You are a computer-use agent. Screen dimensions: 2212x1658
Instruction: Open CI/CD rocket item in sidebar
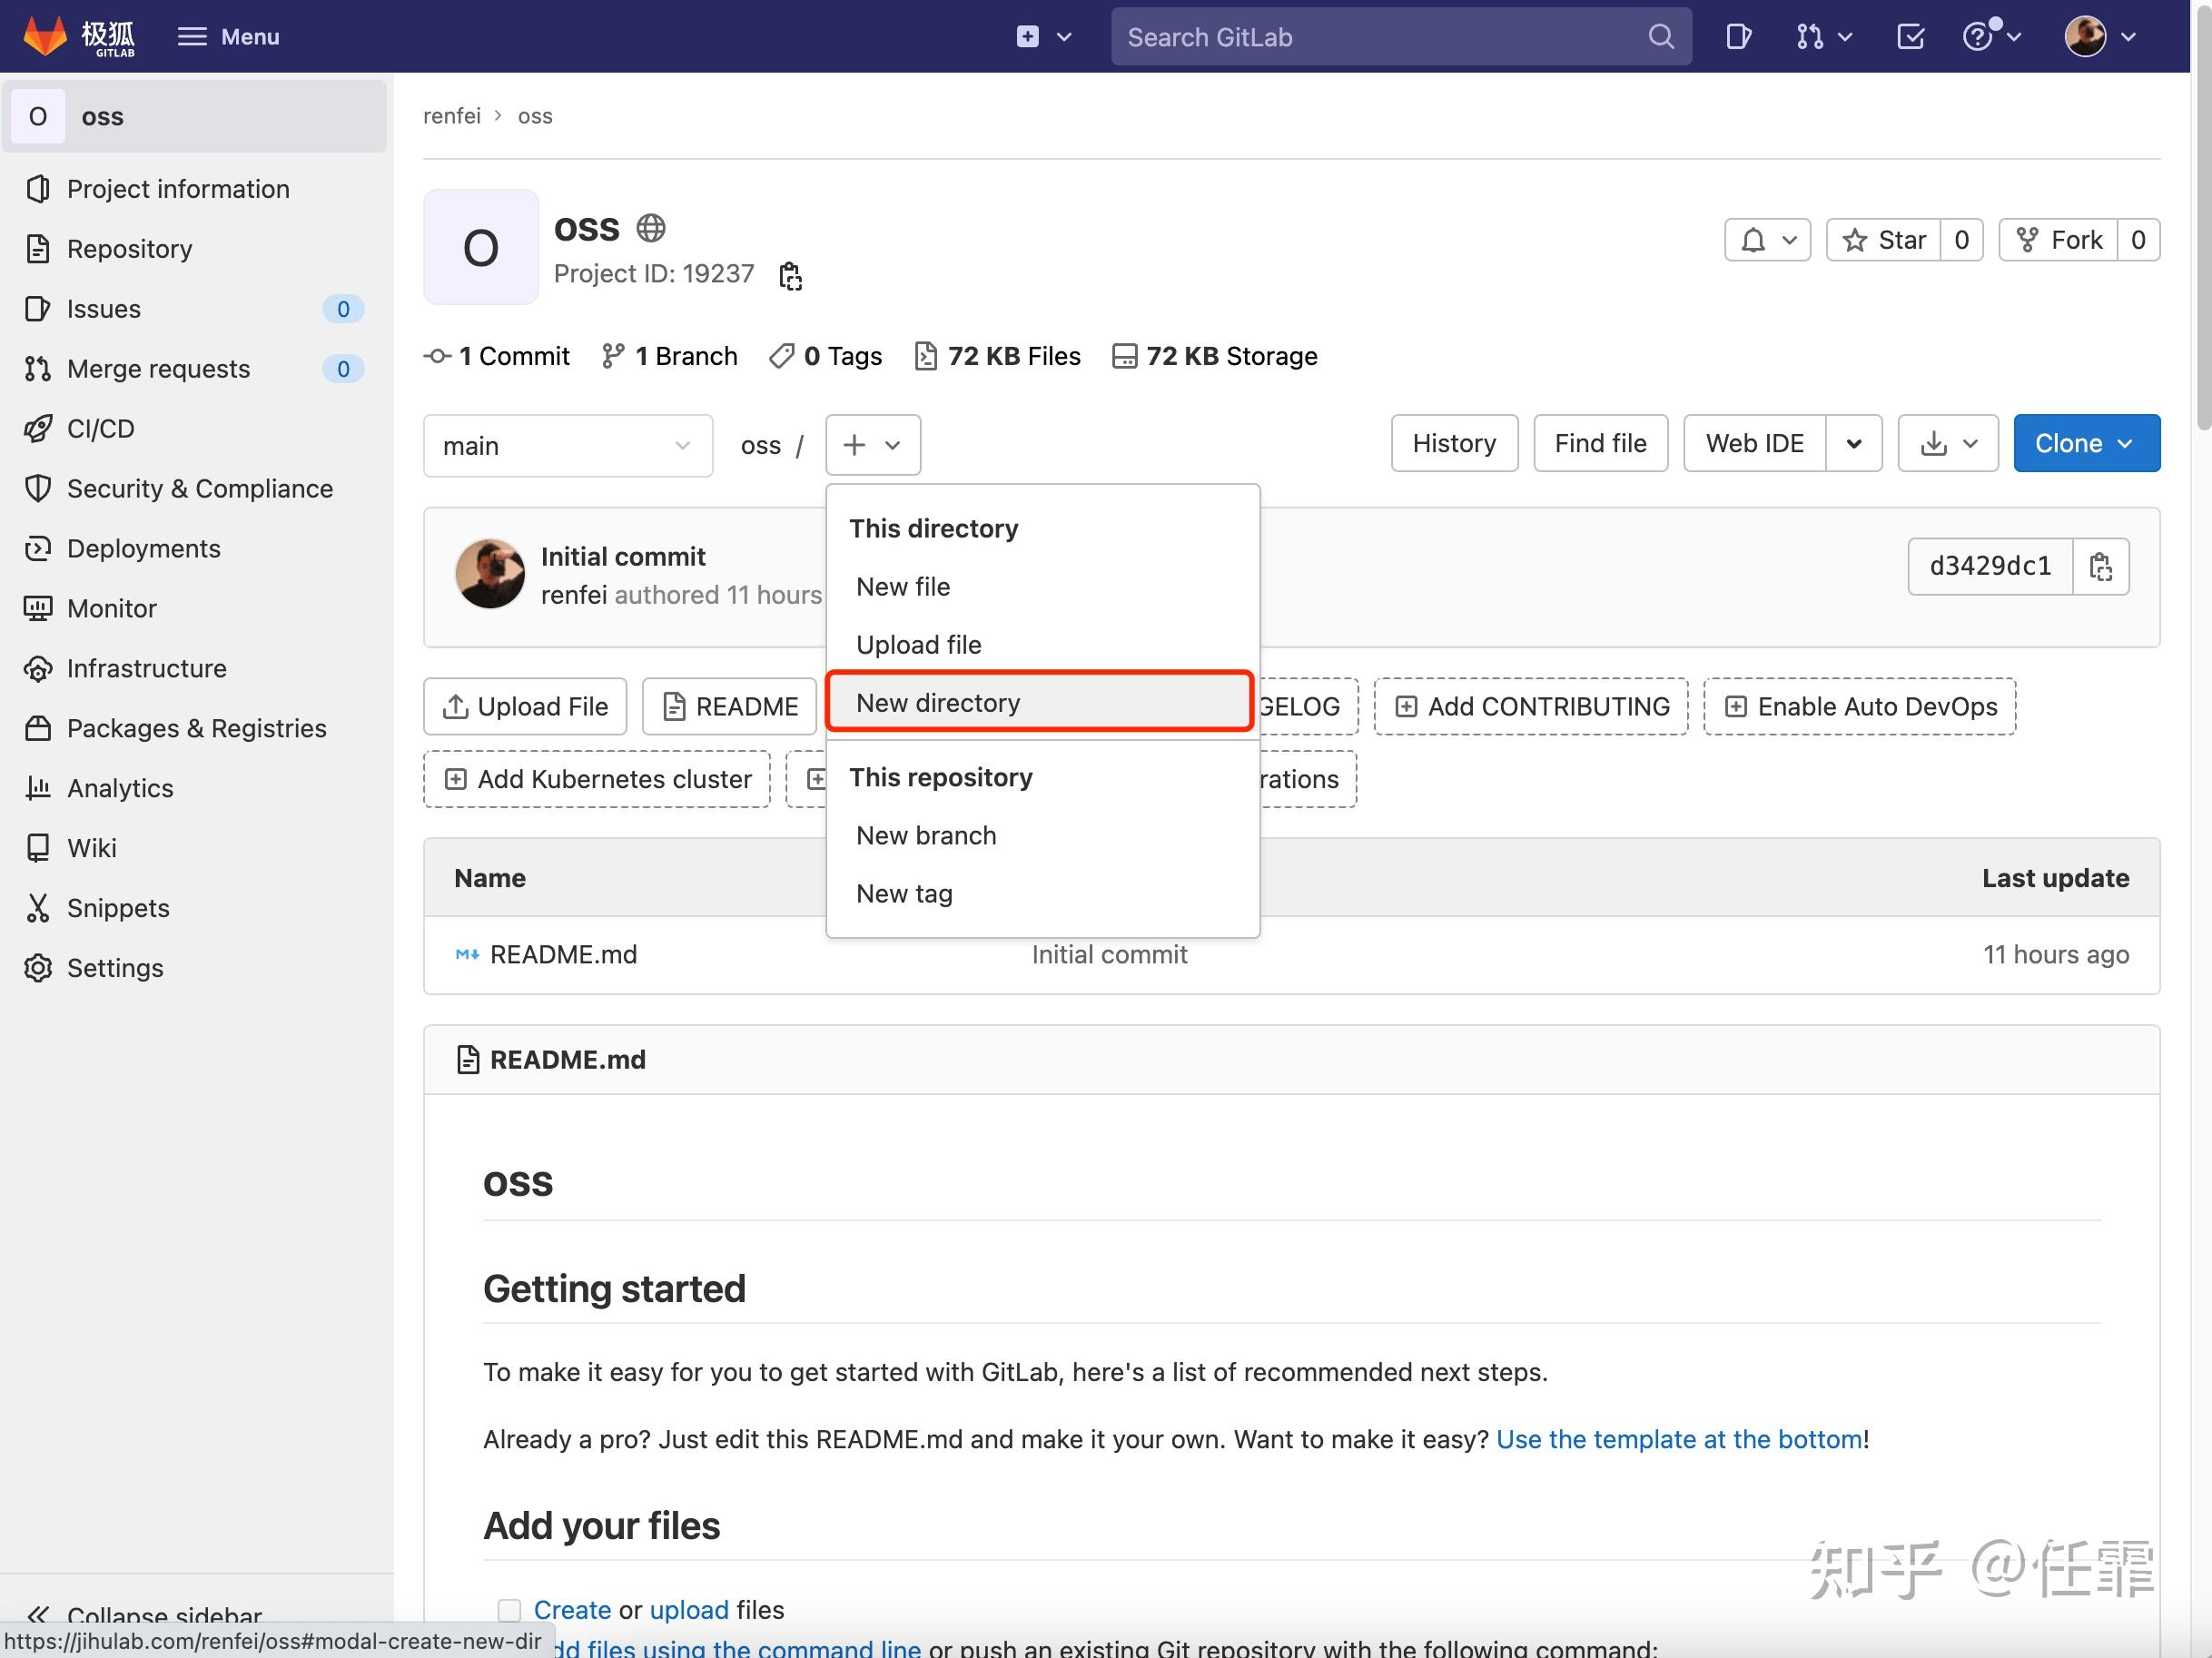coord(100,428)
